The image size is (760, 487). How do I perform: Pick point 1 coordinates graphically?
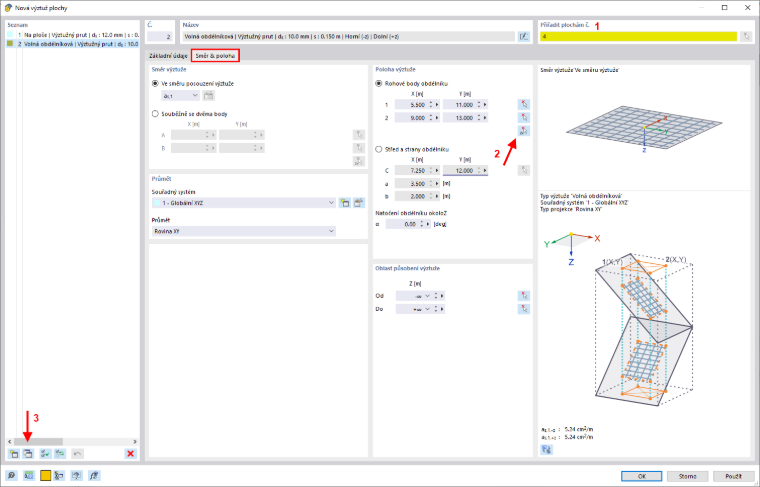tap(523, 105)
